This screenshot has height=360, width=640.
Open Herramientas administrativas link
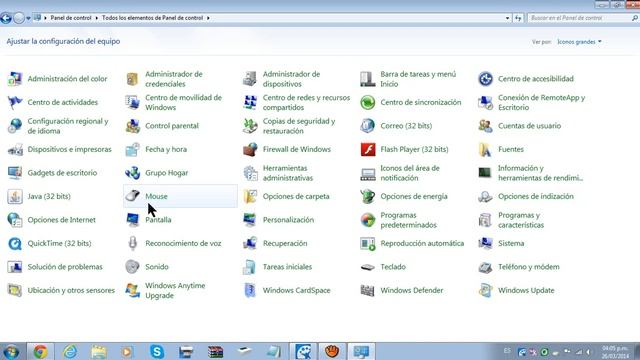click(x=288, y=173)
